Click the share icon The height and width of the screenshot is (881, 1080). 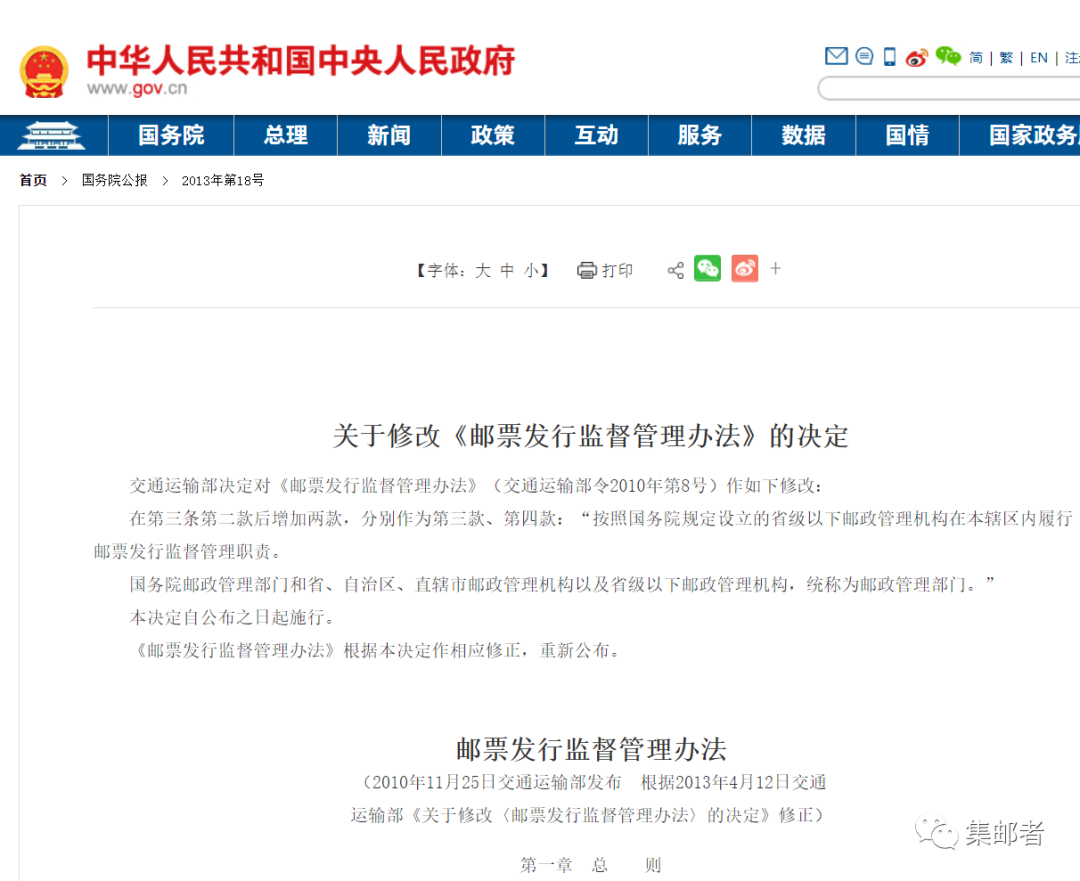pos(676,270)
